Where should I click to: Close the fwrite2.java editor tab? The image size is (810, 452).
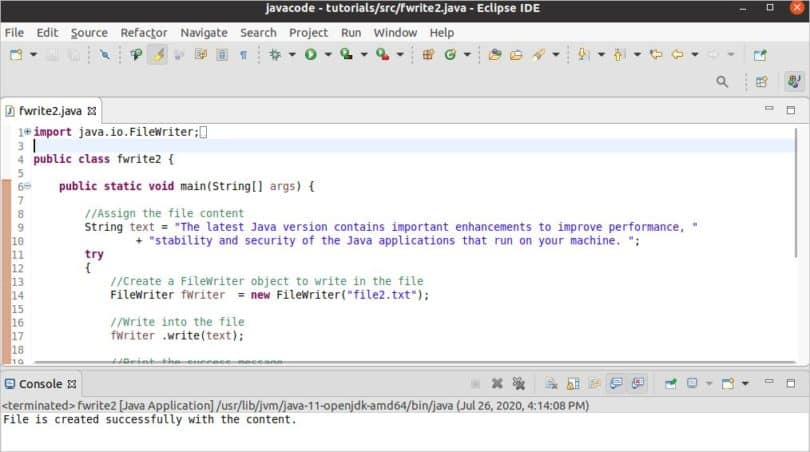click(x=92, y=111)
